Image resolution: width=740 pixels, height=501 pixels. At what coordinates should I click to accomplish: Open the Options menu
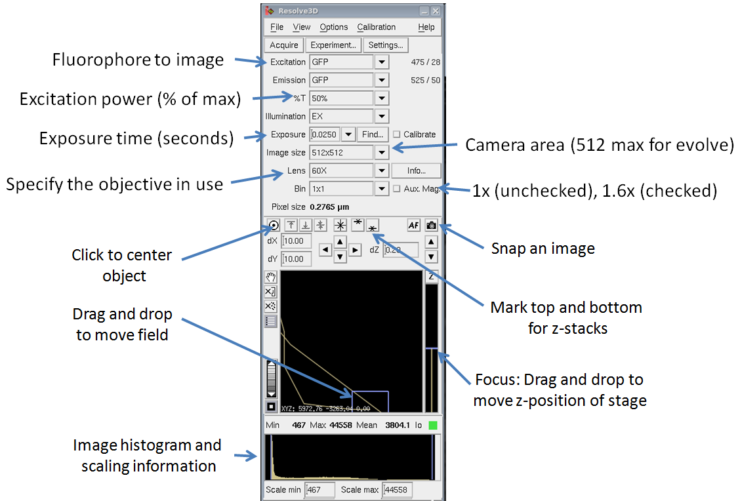334,27
